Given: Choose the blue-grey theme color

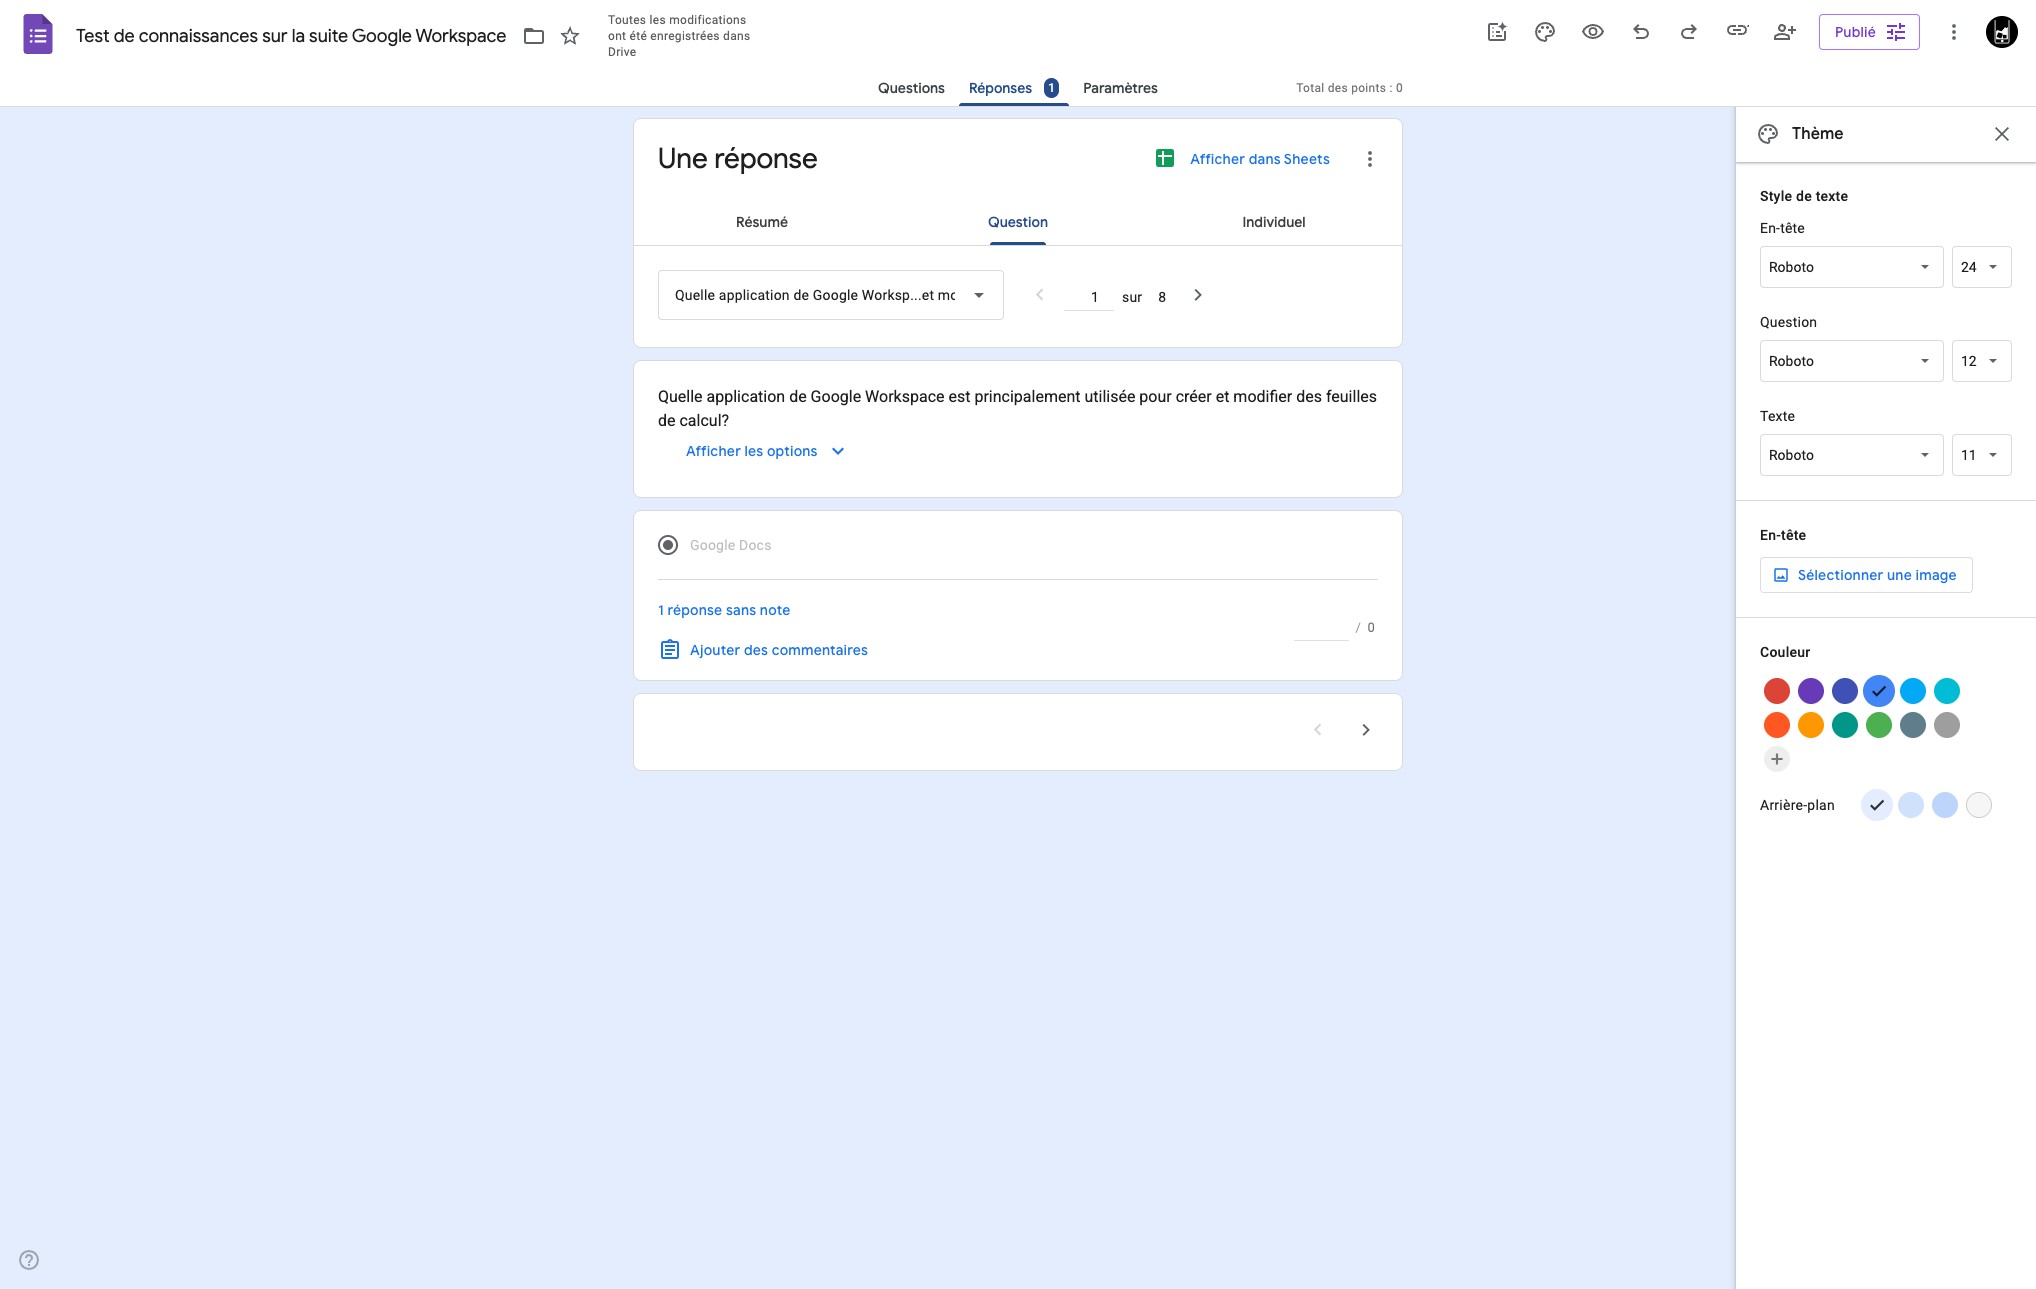Looking at the screenshot, I should [x=1913, y=725].
